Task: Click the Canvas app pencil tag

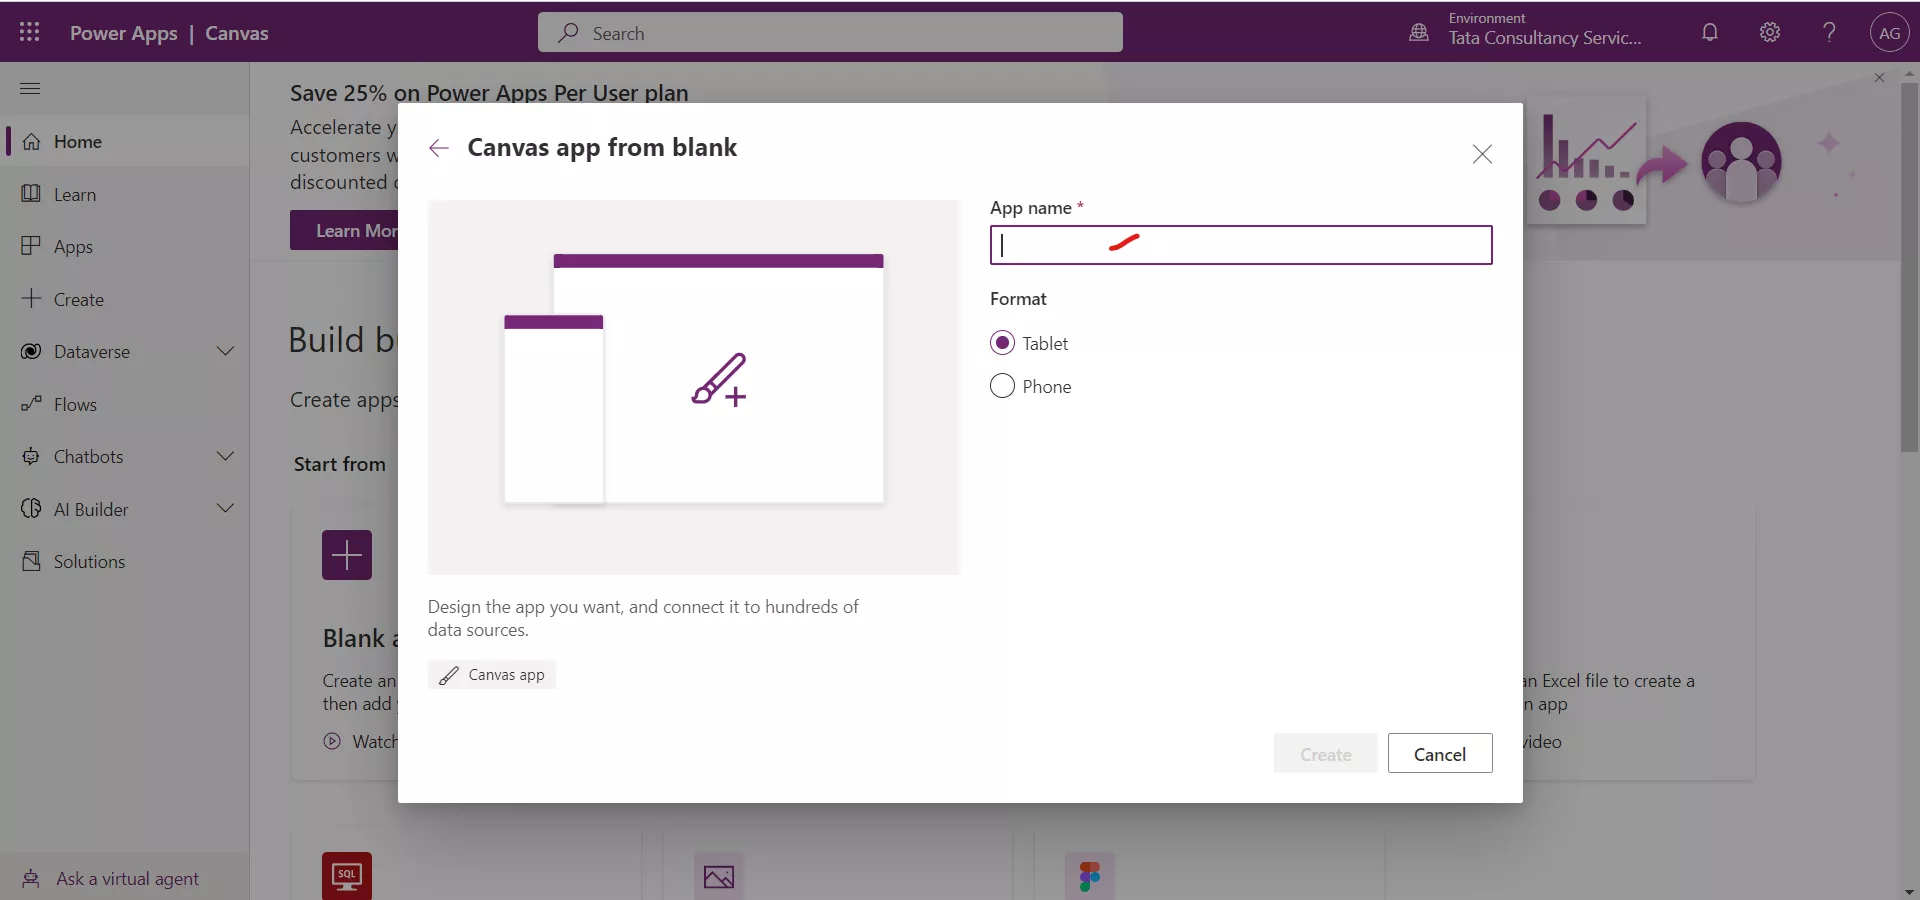Action: [x=492, y=675]
